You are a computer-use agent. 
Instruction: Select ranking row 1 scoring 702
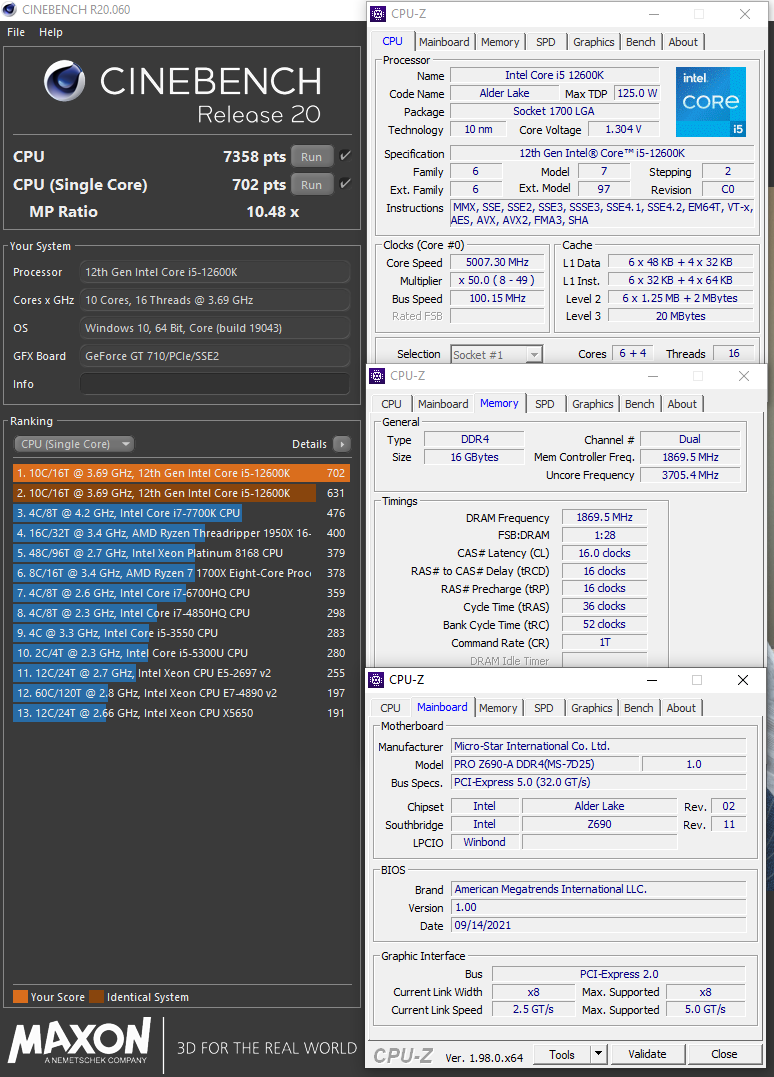tap(181, 473)
